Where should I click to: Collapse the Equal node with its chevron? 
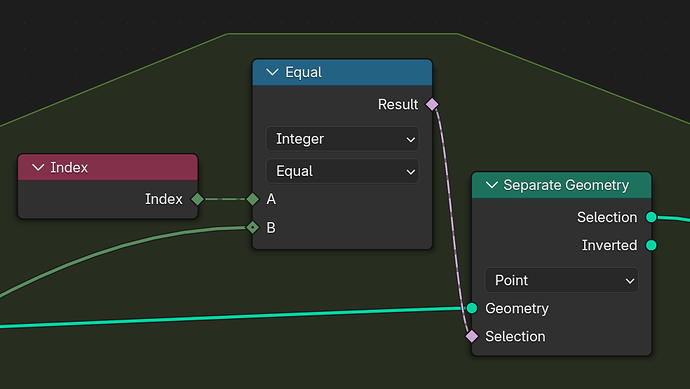pos(272,72)
